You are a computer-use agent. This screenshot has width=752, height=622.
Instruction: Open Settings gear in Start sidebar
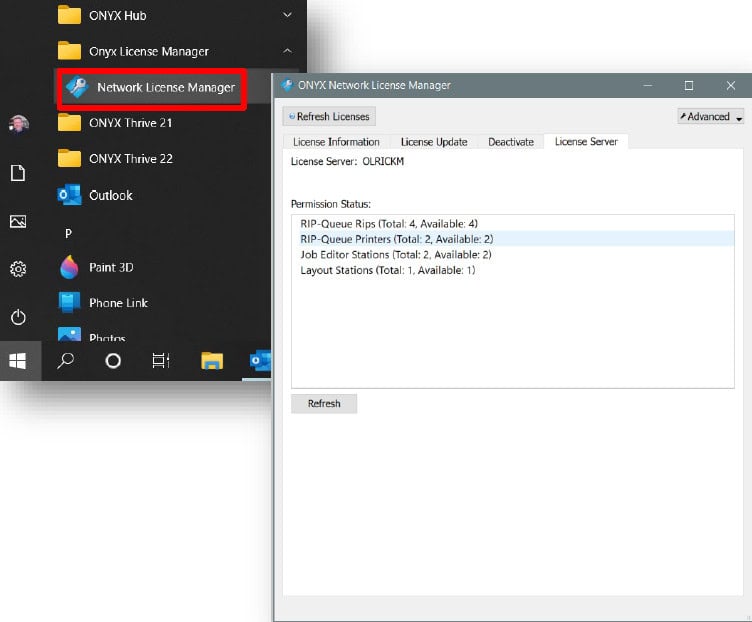tap(18, 269)
